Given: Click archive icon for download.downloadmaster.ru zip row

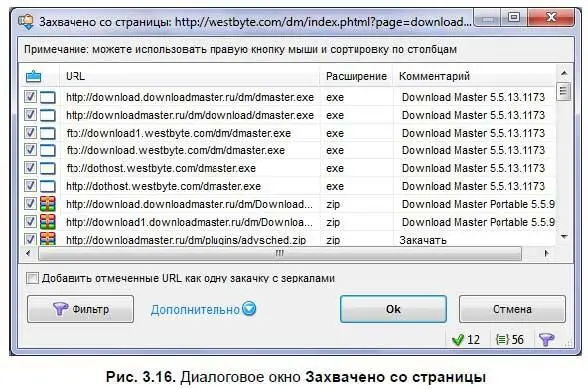Looking at the screenshot, I should 48,204.
